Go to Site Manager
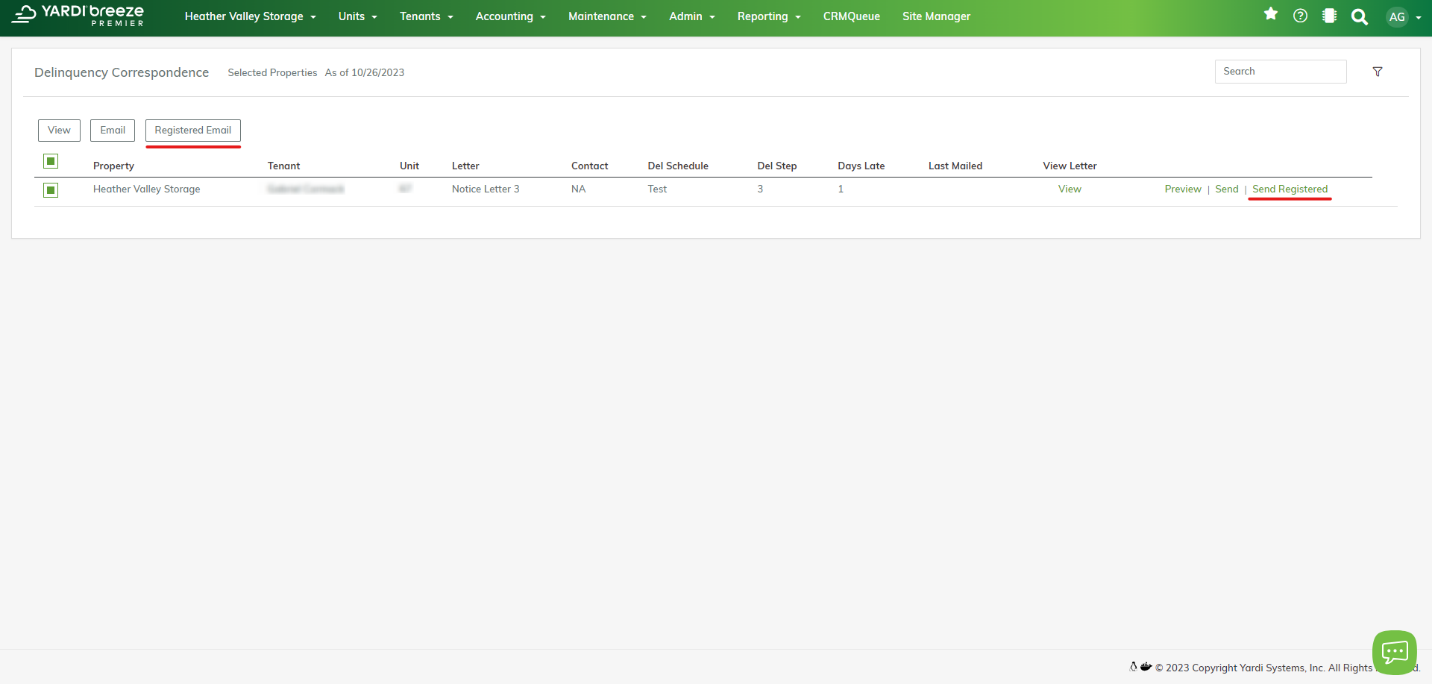This screenshot has width=1432, height=684. 936,17
